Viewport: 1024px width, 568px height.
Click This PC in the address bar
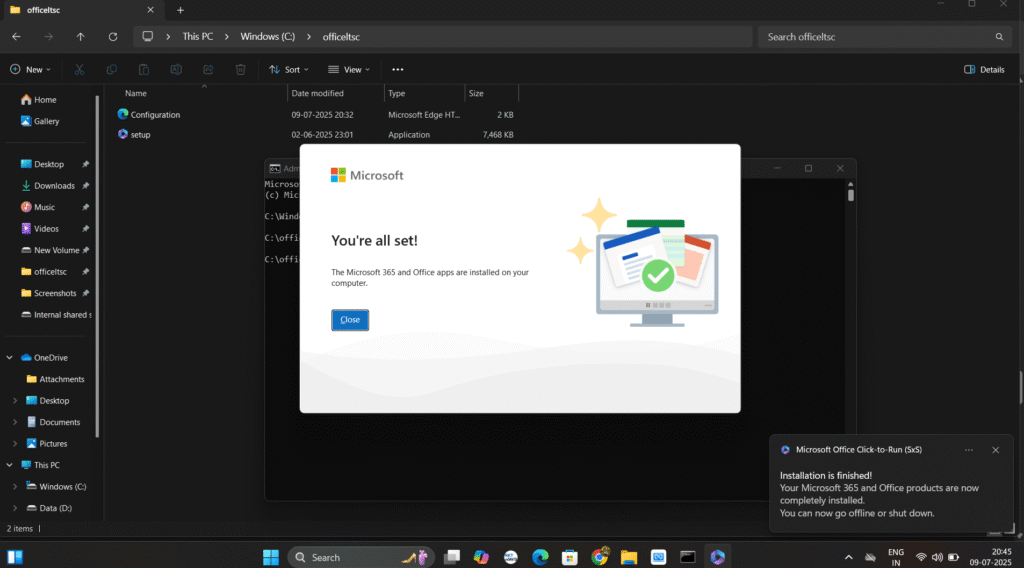197,37
